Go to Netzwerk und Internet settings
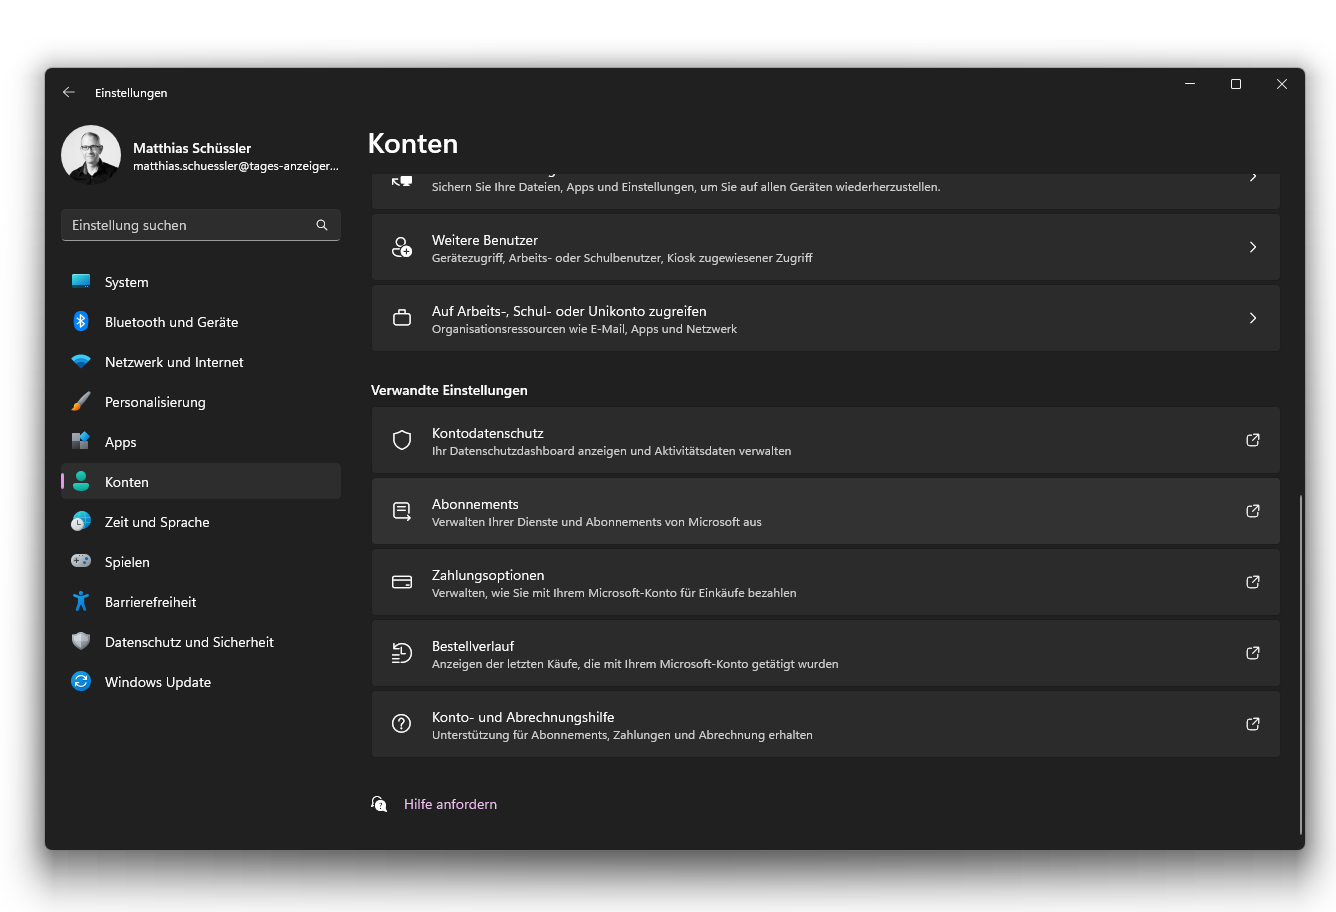 pos(174,362)
